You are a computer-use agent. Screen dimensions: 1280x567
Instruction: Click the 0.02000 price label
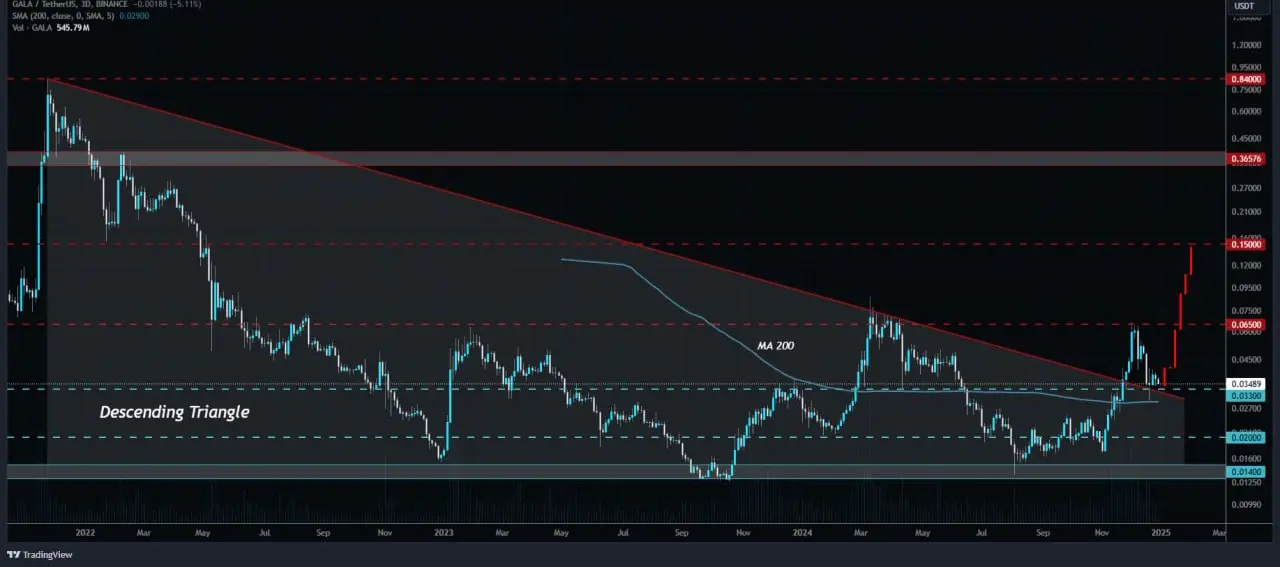[1245, 438]
